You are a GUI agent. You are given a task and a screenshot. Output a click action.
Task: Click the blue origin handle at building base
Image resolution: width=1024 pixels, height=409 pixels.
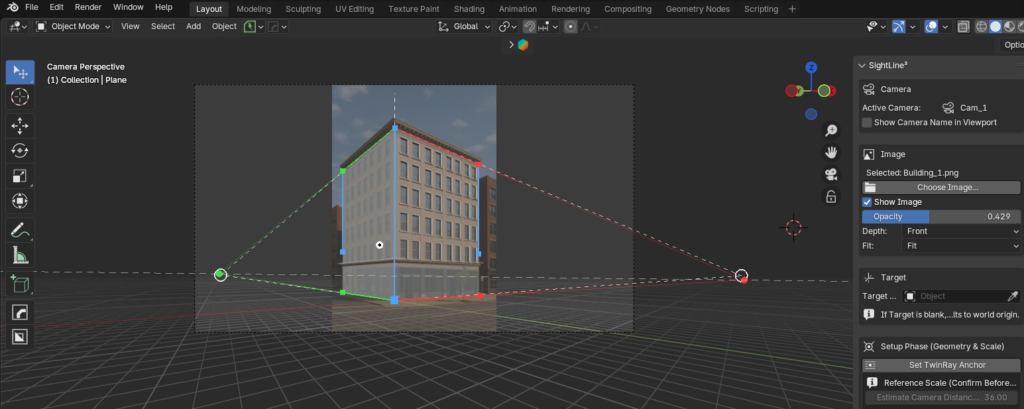click(x=394, y=299)
